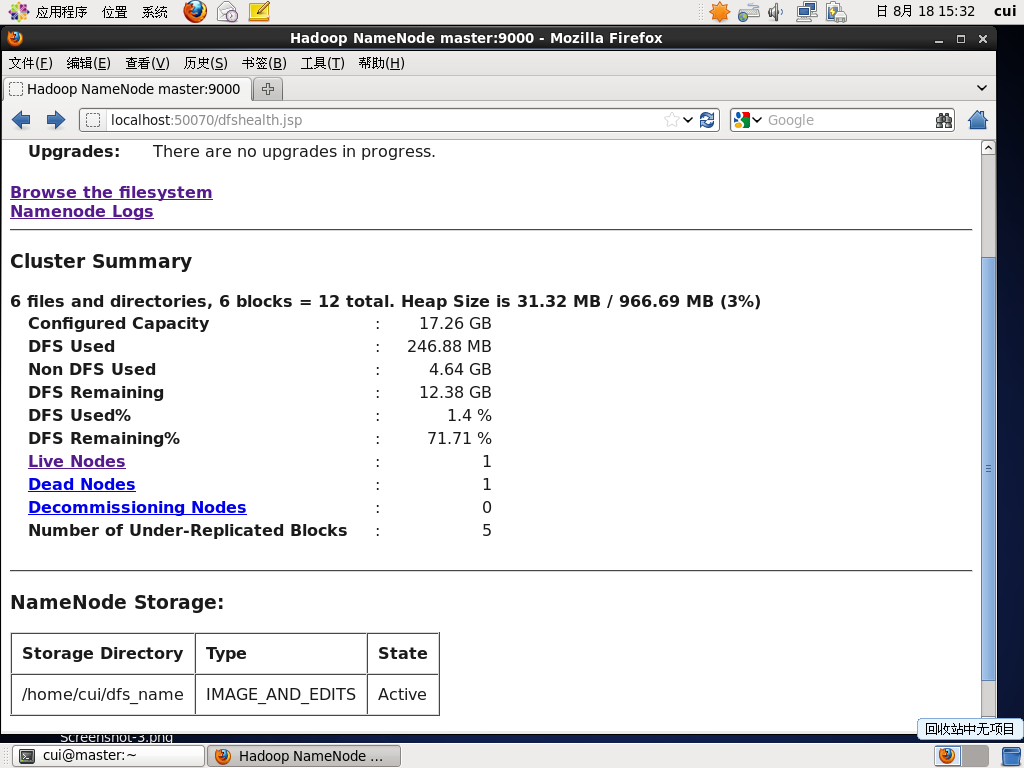
Task: Open the 帮助(H) menu
Action: (x=381, y=63)
